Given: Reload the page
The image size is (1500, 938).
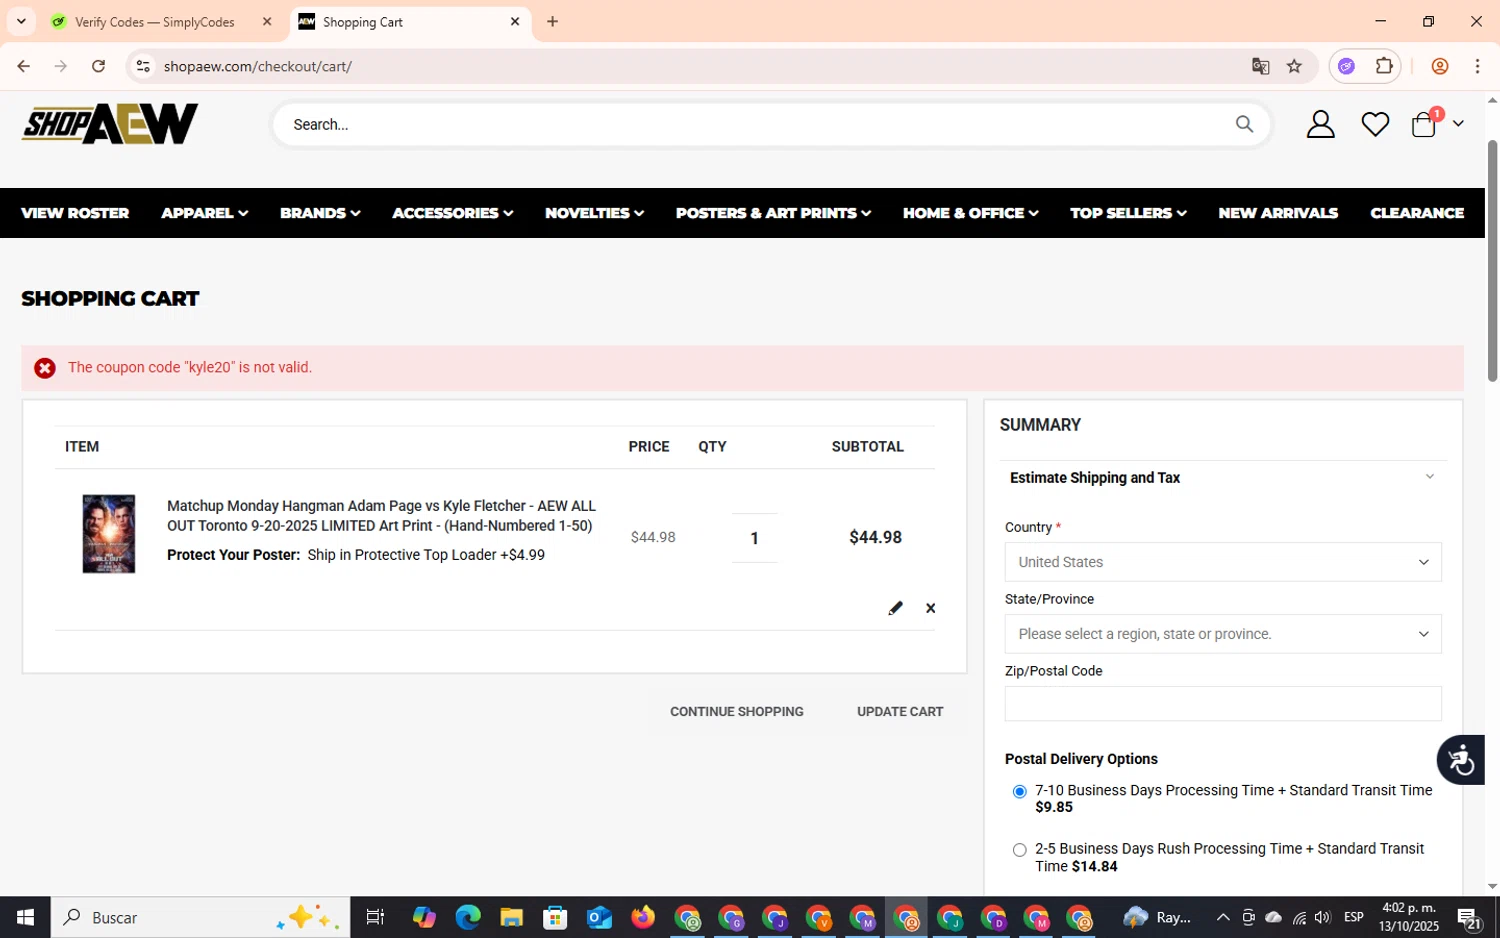Looking at the screenshot, I should (x=98, y=66).
